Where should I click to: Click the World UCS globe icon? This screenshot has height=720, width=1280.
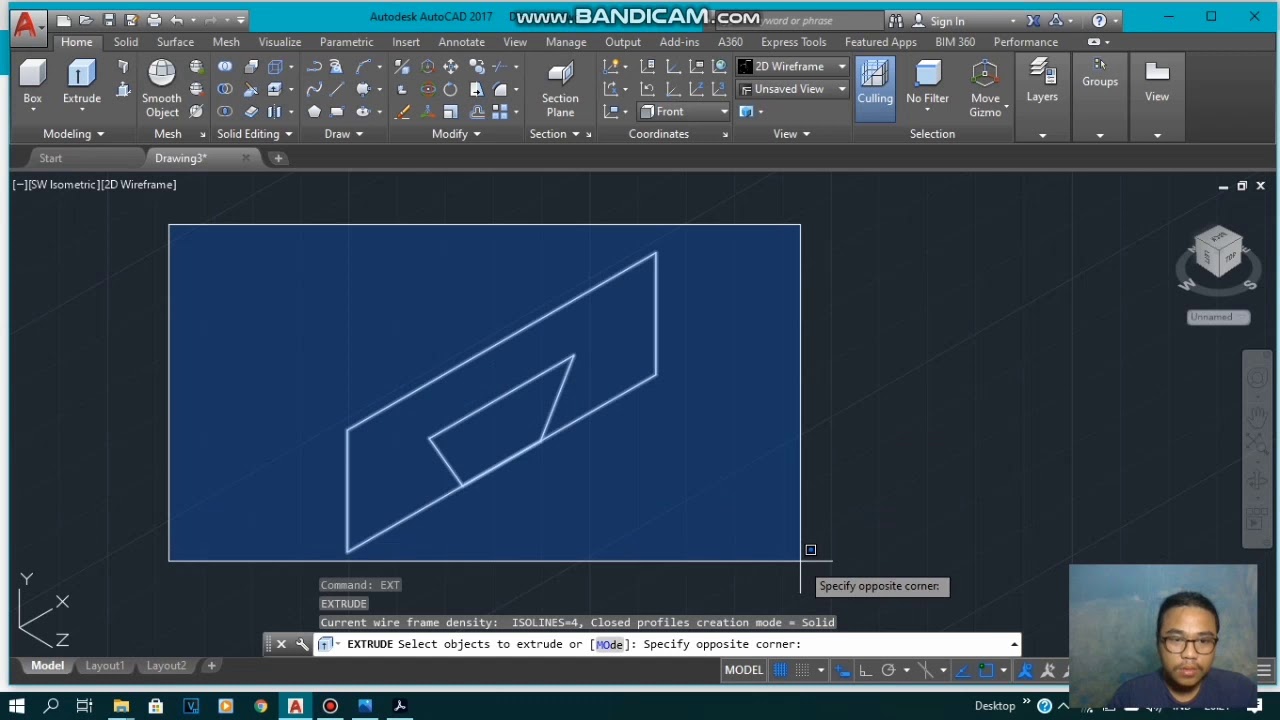pos(719,67)
